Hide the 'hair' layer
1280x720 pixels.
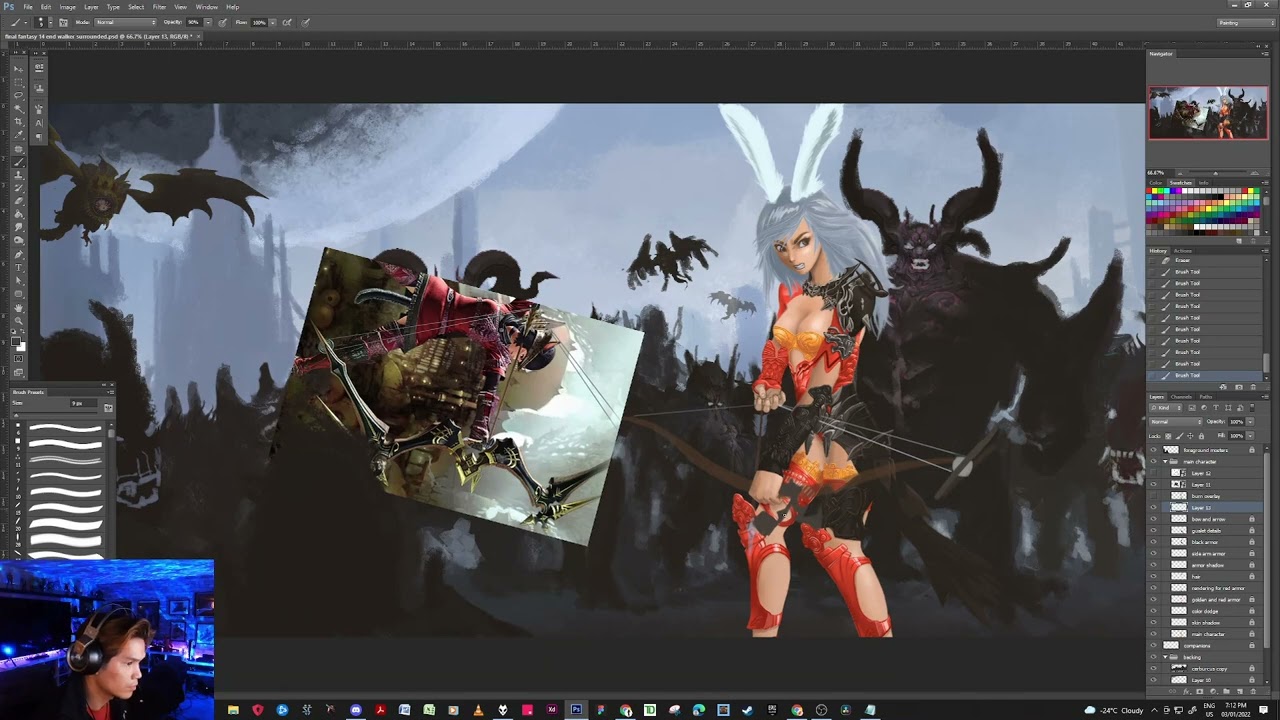tap(1153, 577)
